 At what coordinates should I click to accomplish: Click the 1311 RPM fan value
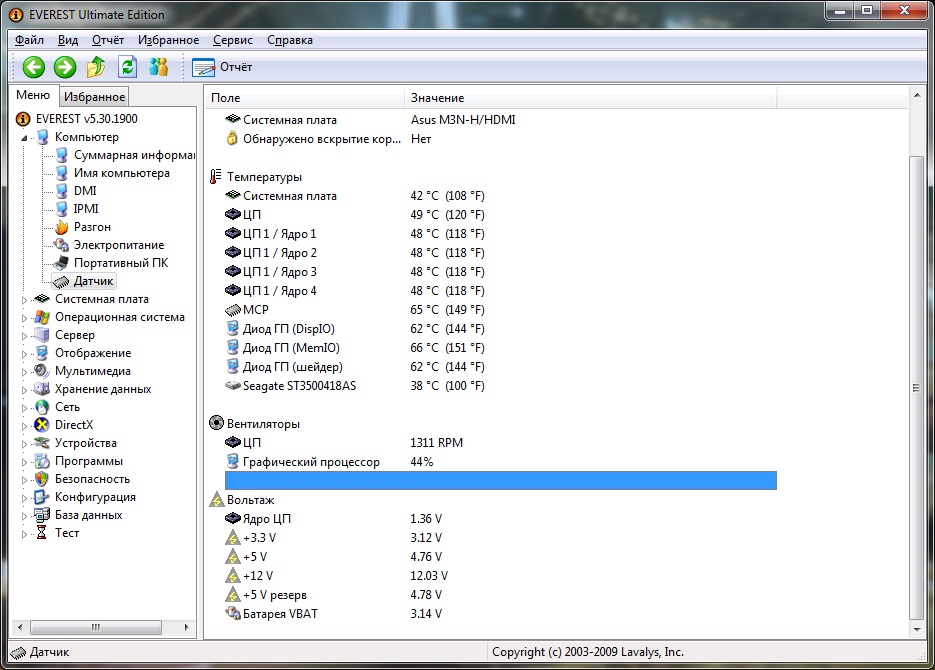point(436,442)
